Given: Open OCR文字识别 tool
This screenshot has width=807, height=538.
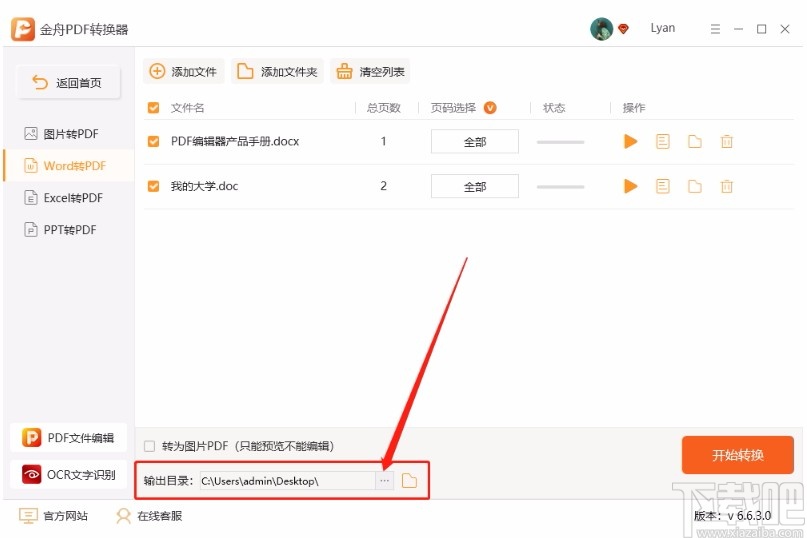Looking at the screenshot, I should 68,475.
